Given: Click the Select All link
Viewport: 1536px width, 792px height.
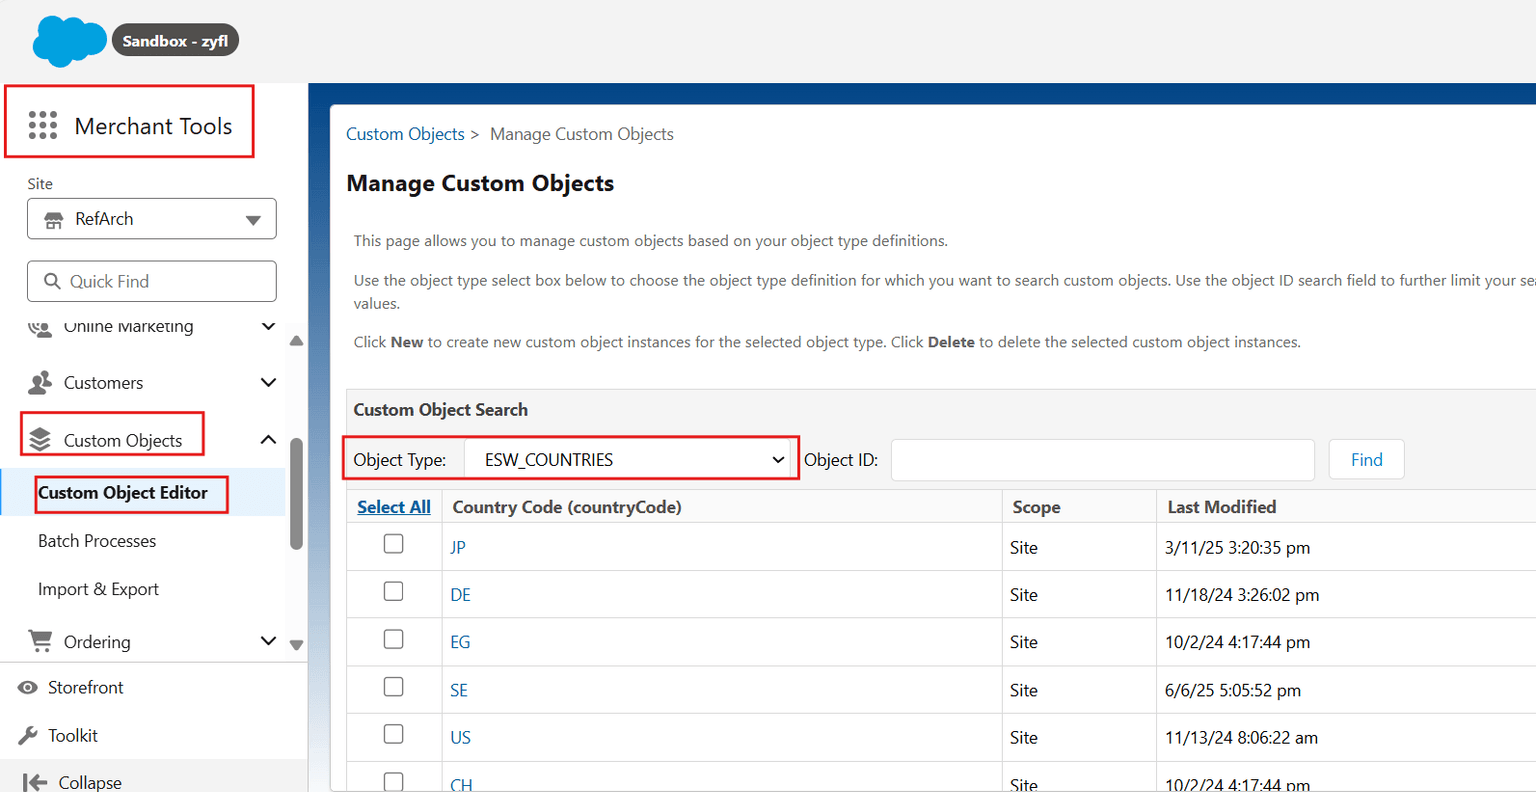Looking at the screenshot, I should pos(394,507).
